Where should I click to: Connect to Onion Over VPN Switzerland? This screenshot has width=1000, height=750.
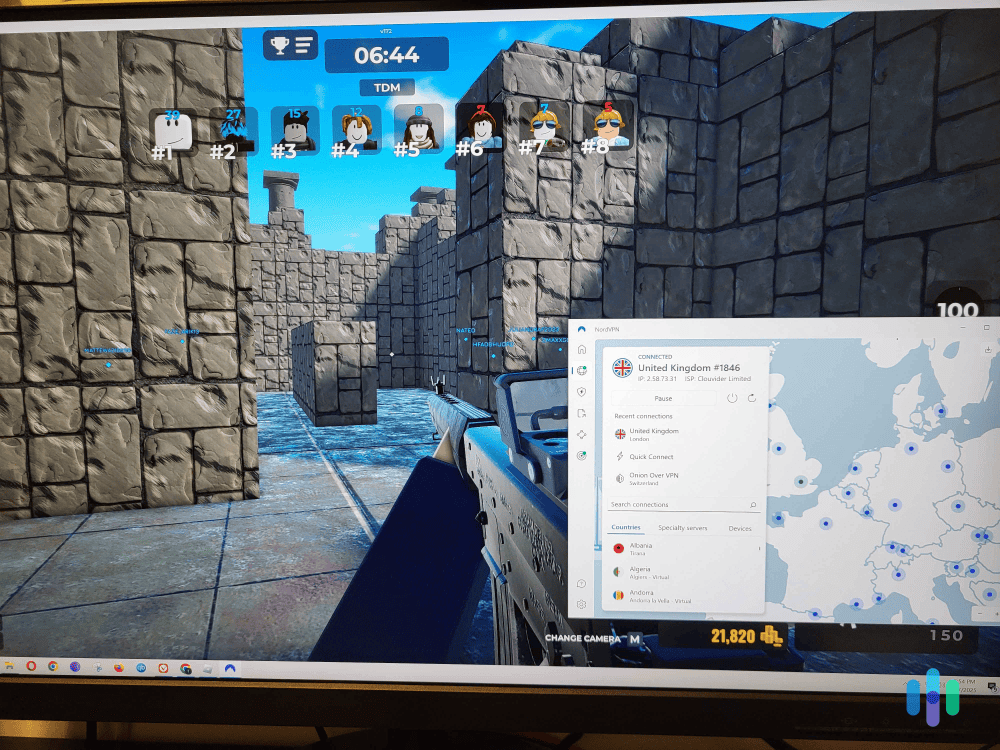pyautogui.click(x=653, y=478)
